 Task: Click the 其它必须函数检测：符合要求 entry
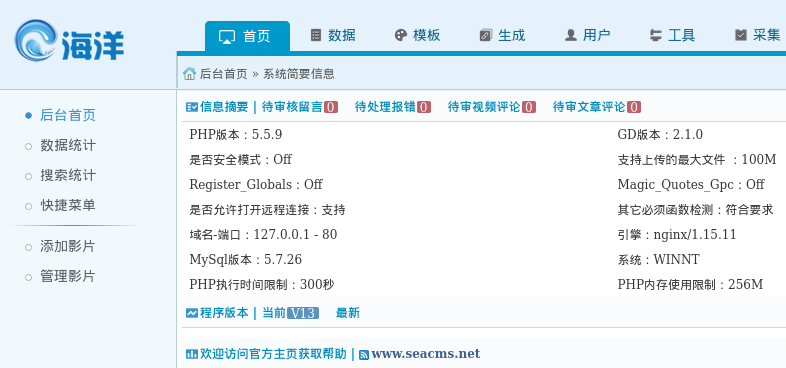point(695,210)
